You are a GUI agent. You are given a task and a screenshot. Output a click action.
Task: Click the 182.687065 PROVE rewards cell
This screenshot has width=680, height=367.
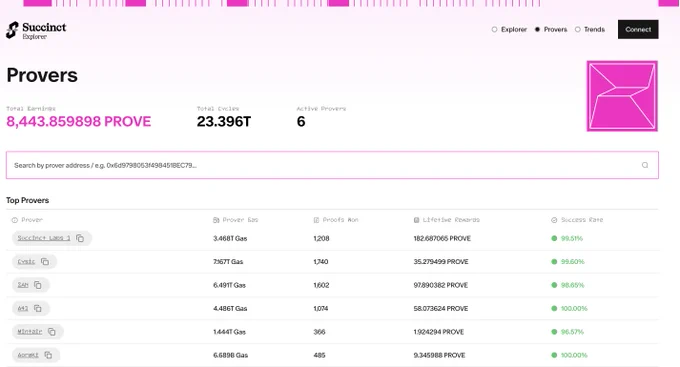point(442,238)
